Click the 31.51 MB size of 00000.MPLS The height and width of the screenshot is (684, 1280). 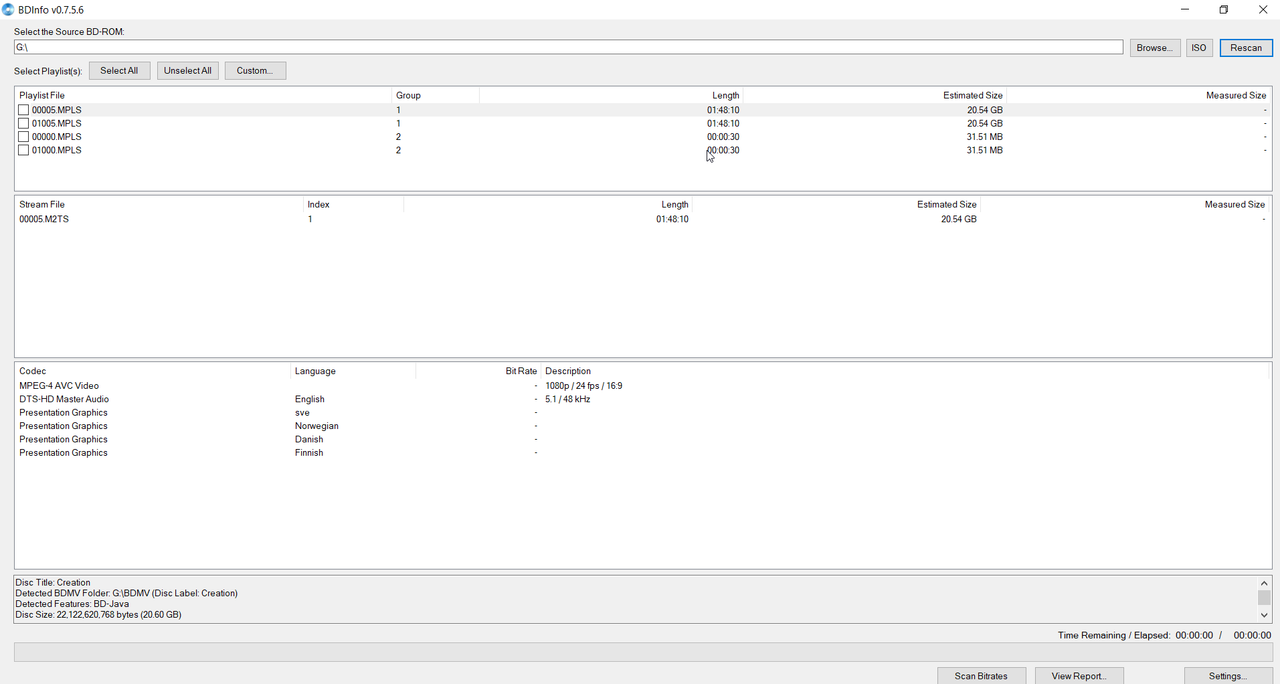pyautogui.click(x=984, y=137)
